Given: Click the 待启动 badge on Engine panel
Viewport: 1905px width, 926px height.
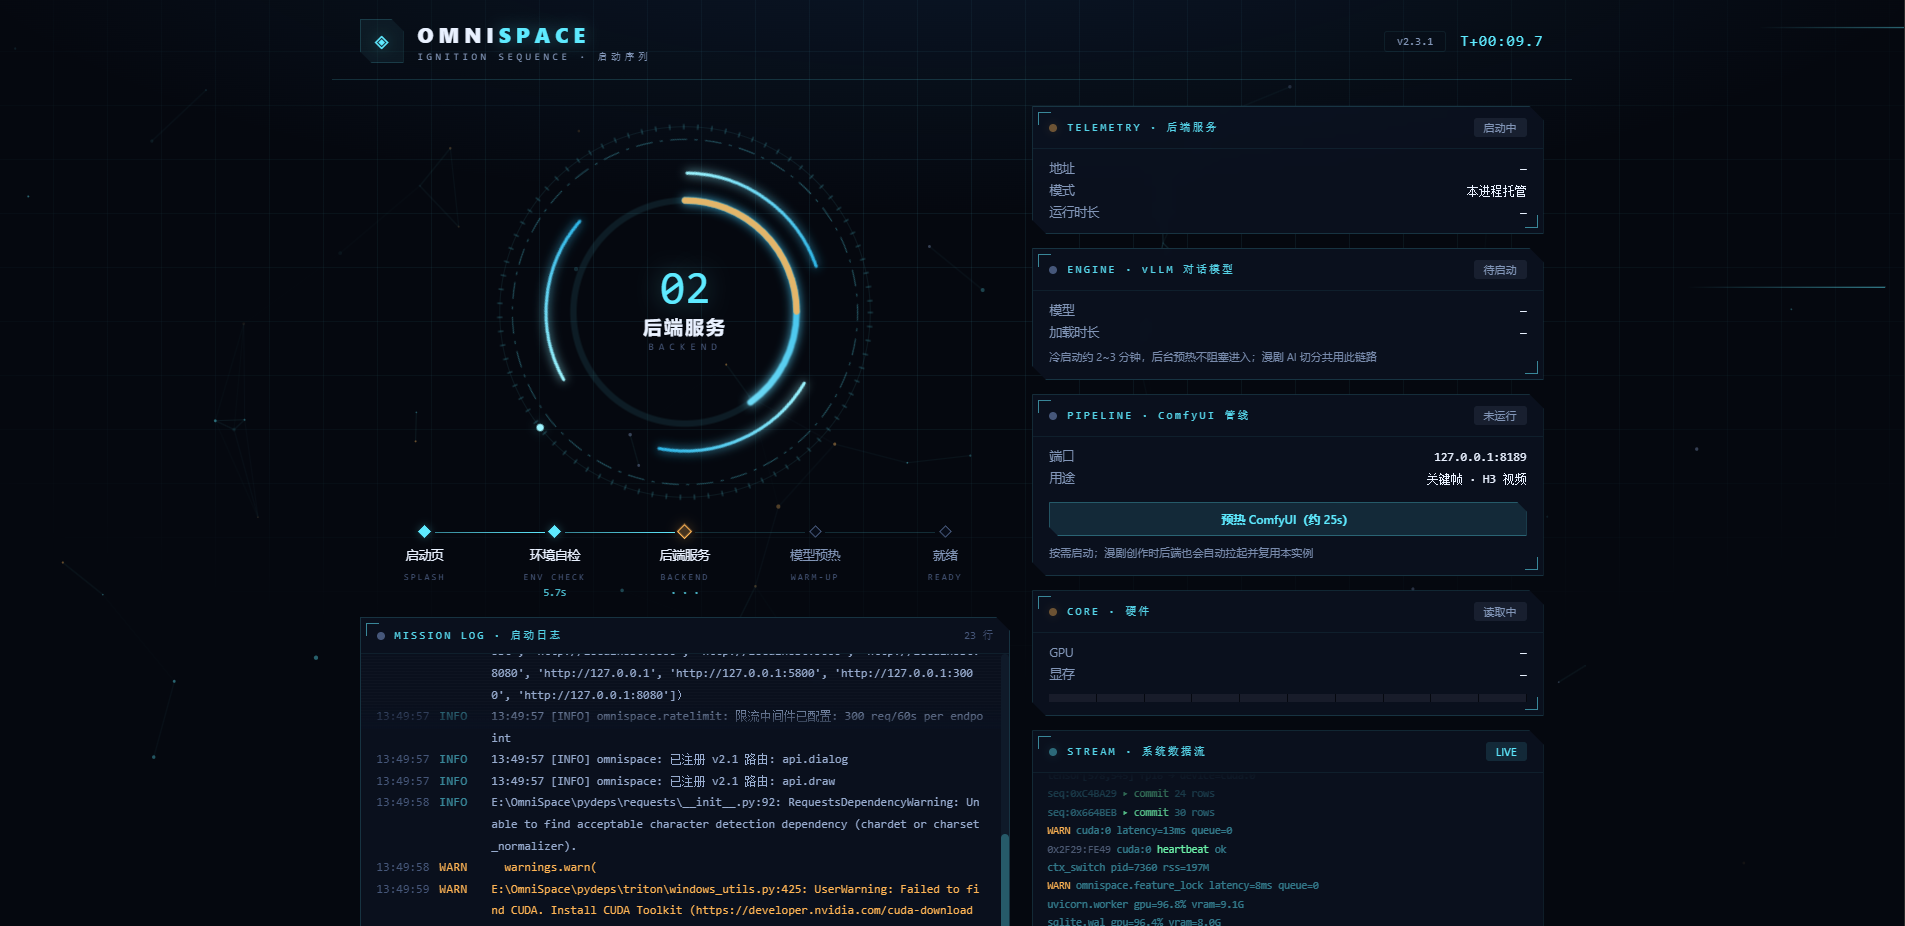Looking at the screenshot, I should [x=1499, y=270].
